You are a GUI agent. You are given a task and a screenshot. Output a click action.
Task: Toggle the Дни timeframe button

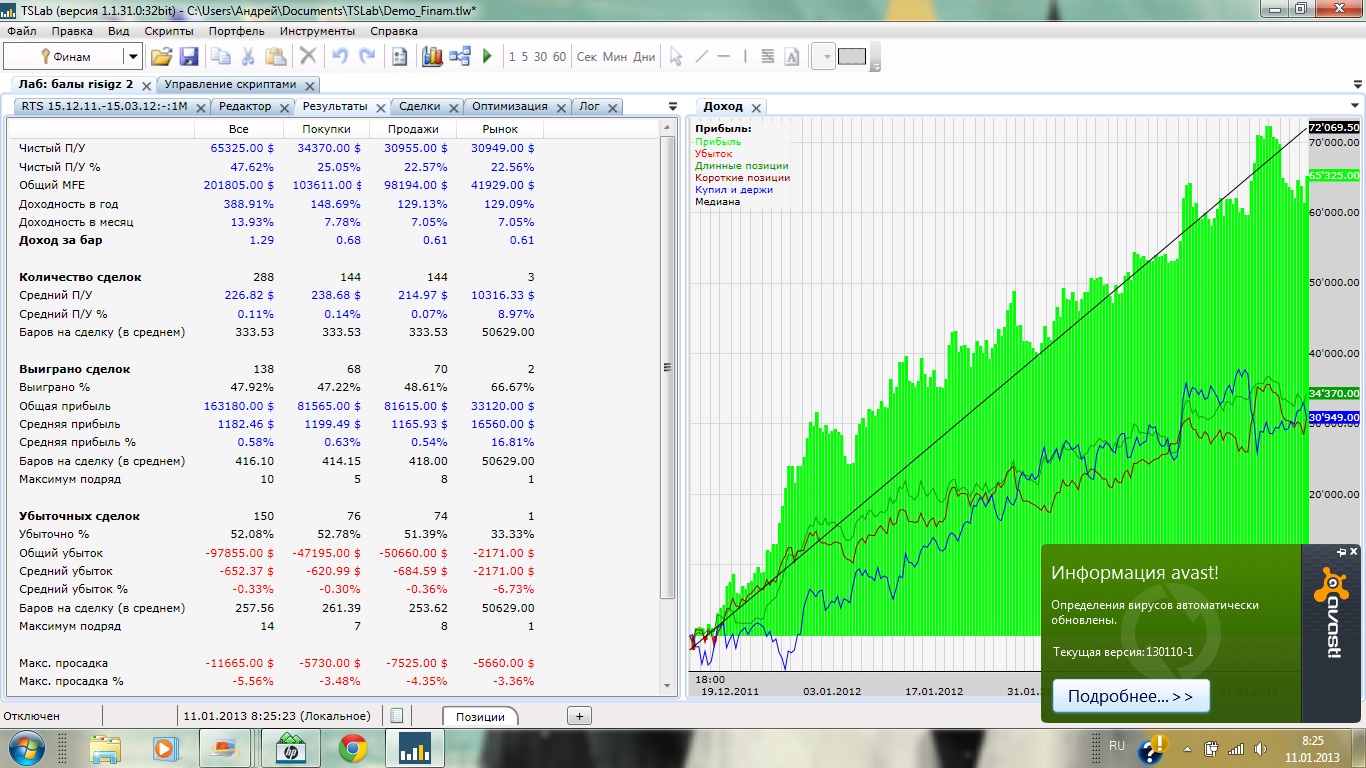[x=645, y=57]
